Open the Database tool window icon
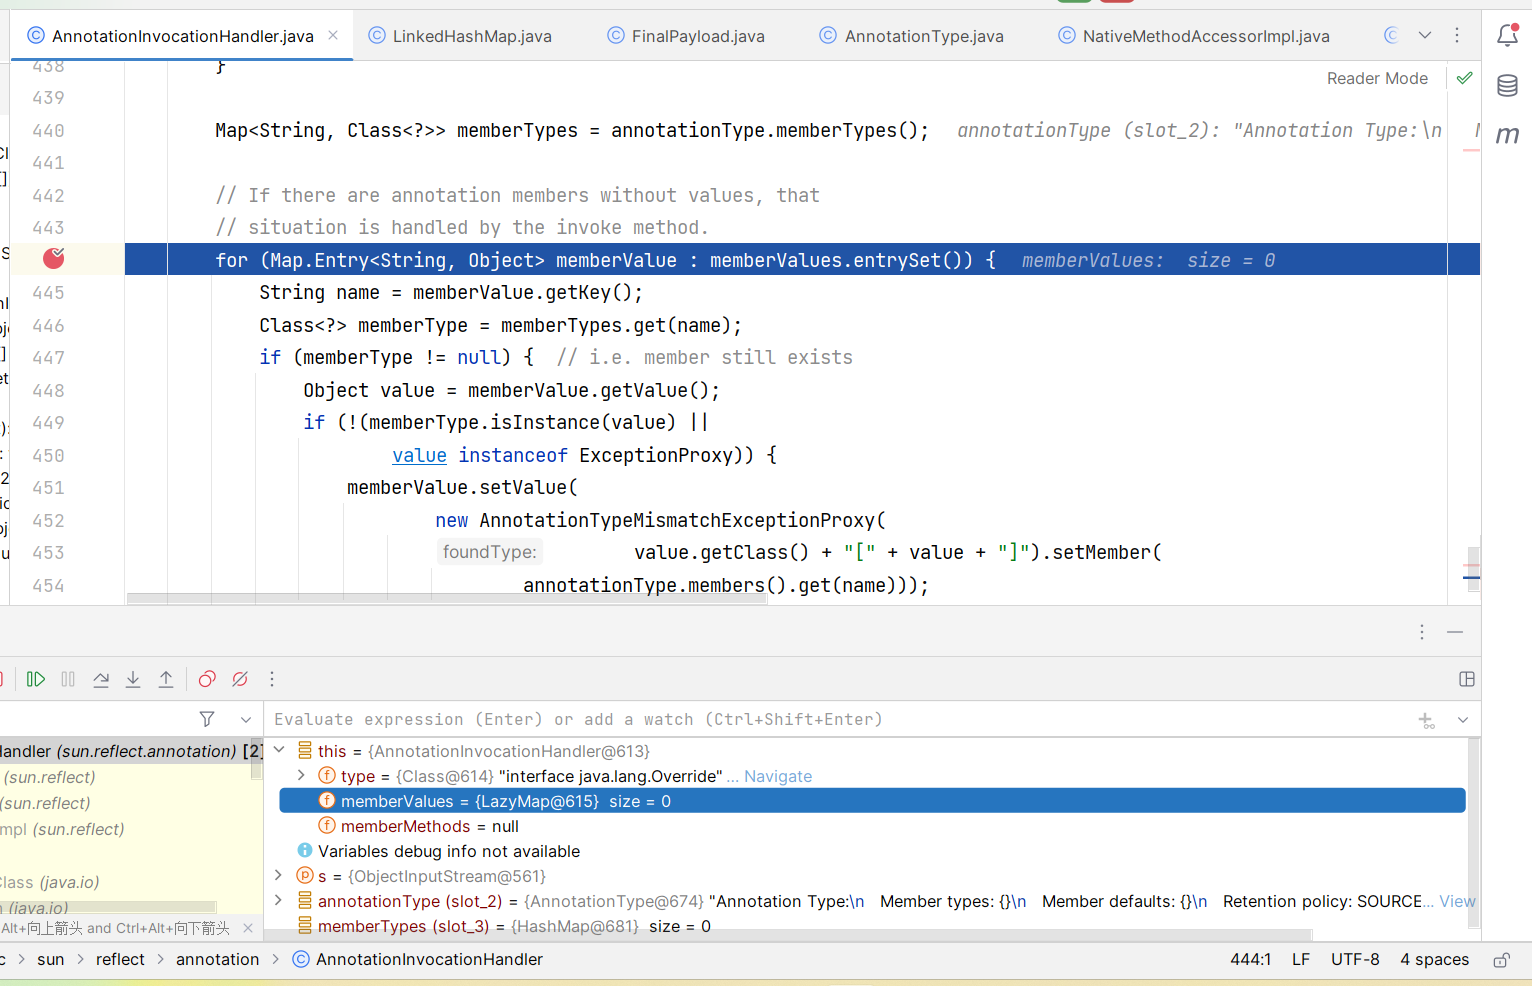 coord(1507,86)
